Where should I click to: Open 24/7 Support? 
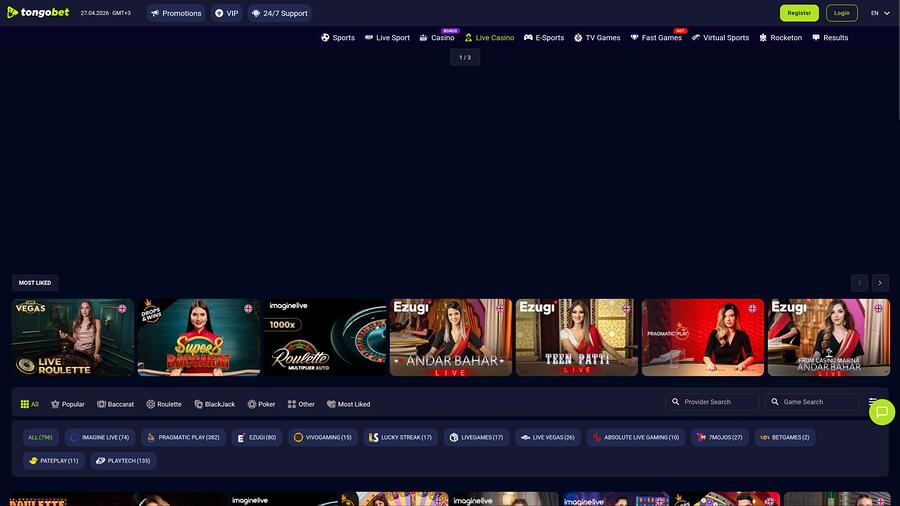(280, 13)
